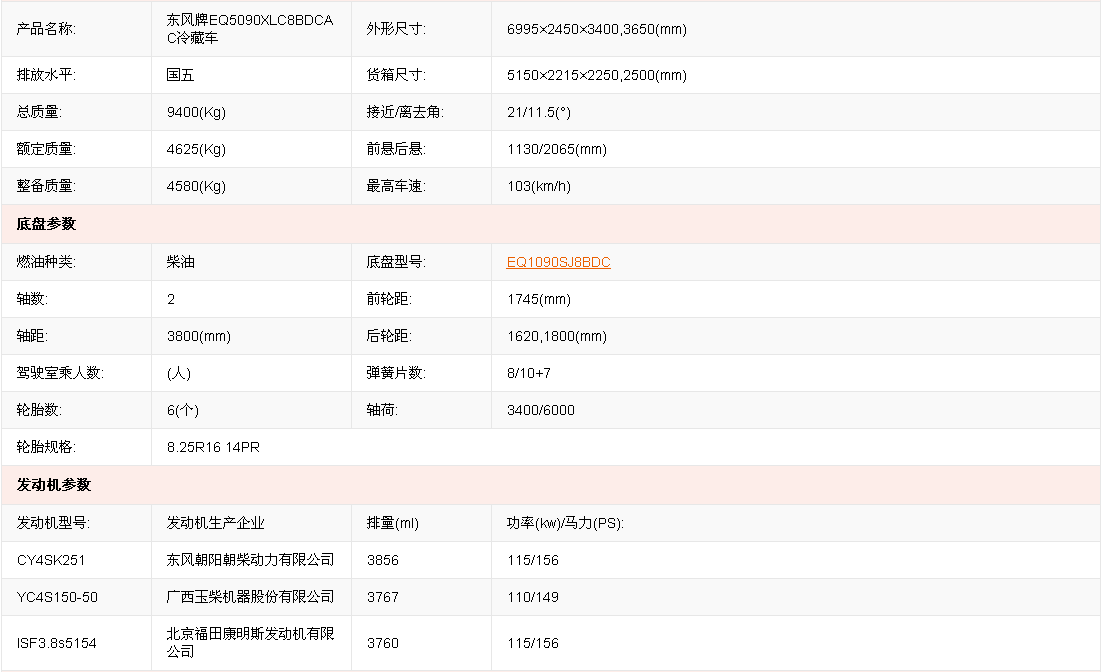Select the axle count value 2
Screen dimensions: 1102x672
coord(171,299)
